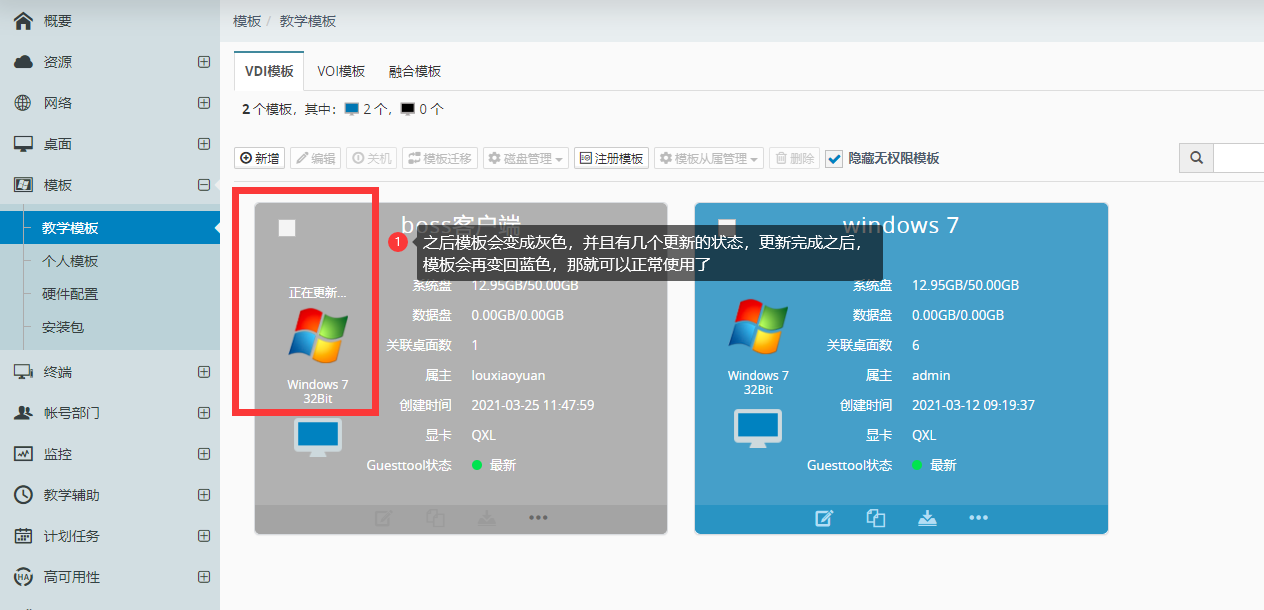Screen dimensions: 1264x610
Task: Click the search input field
Action: tap(1240, 158)
